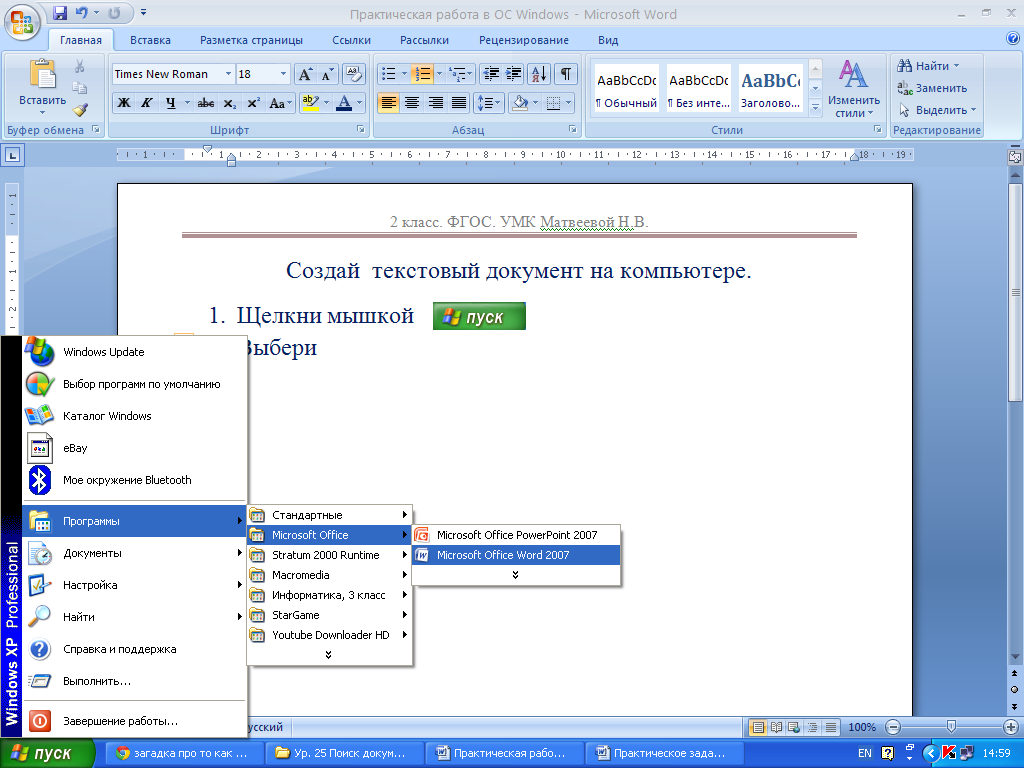Toggle underline (Ч) formatting
This screenshot has height=768, width=1024.
pyautogui.click(x=170, y=103)
